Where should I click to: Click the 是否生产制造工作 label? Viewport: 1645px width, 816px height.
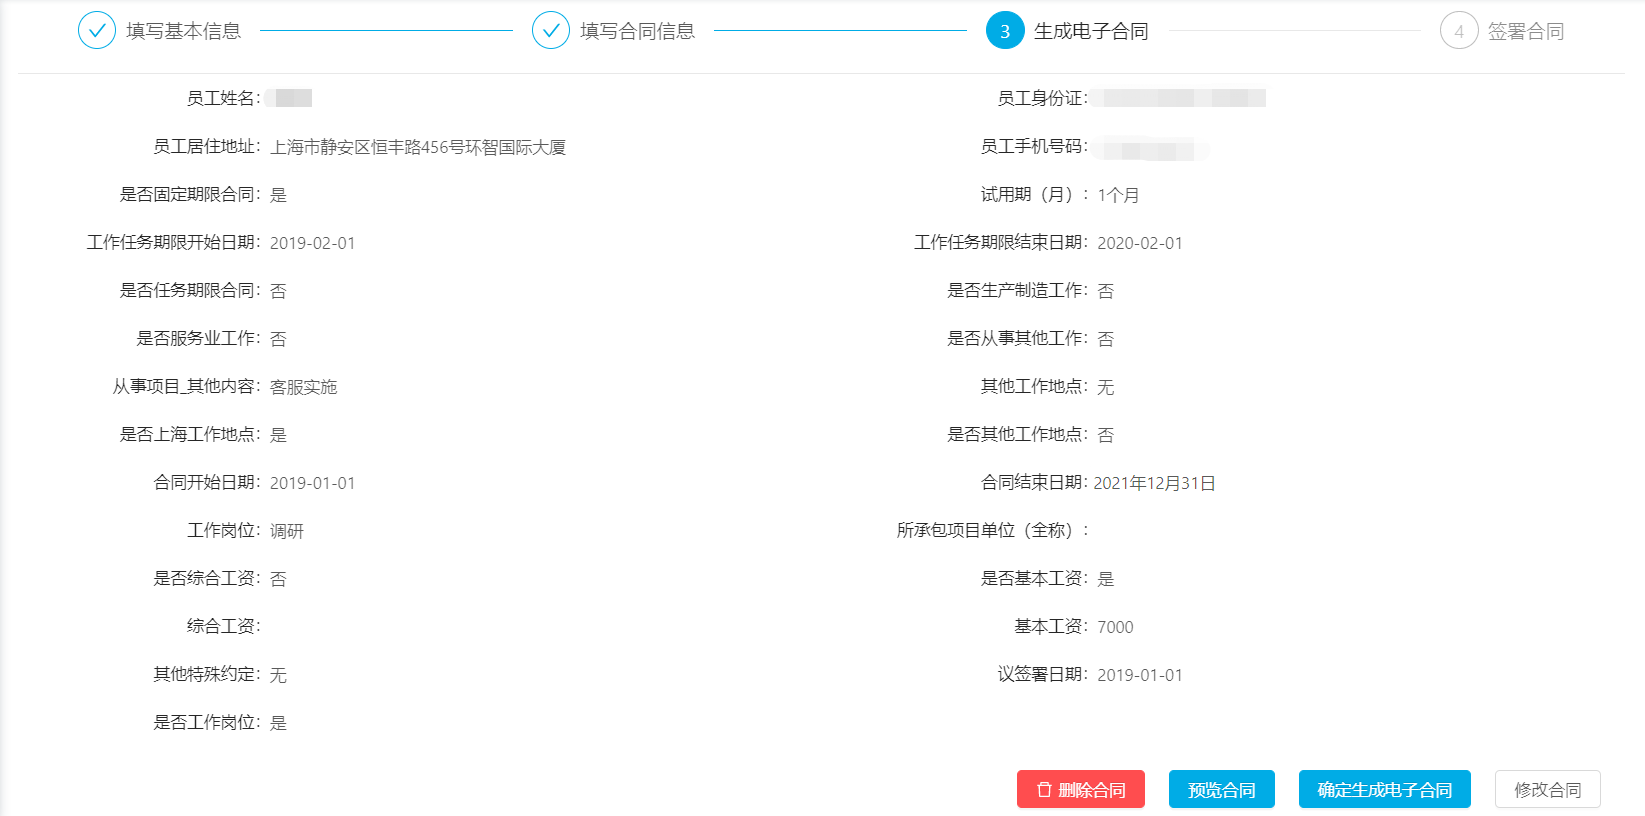coord(1018,291)
